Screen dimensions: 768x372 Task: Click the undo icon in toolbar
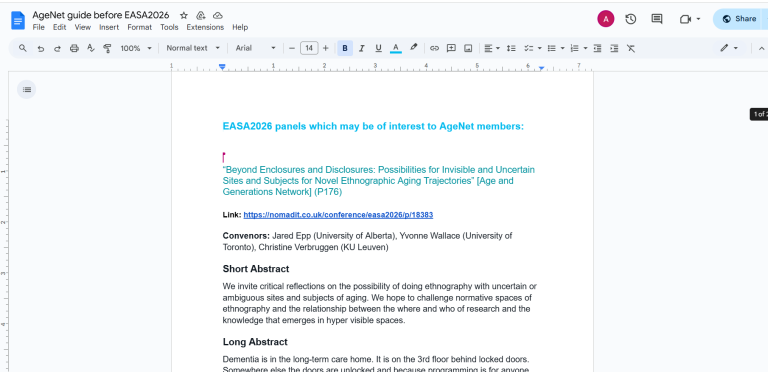coord(41,48)
